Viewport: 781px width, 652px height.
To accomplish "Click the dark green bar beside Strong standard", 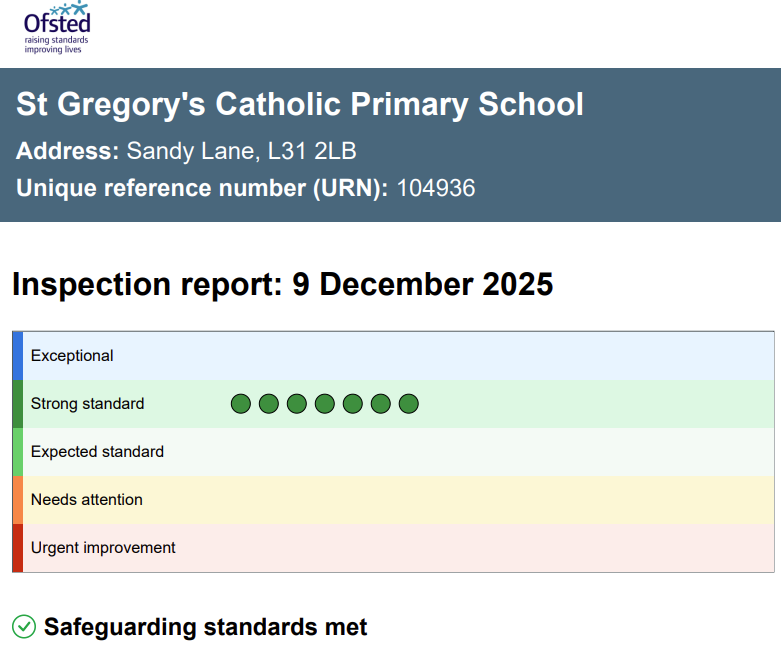I will point(18,404).
